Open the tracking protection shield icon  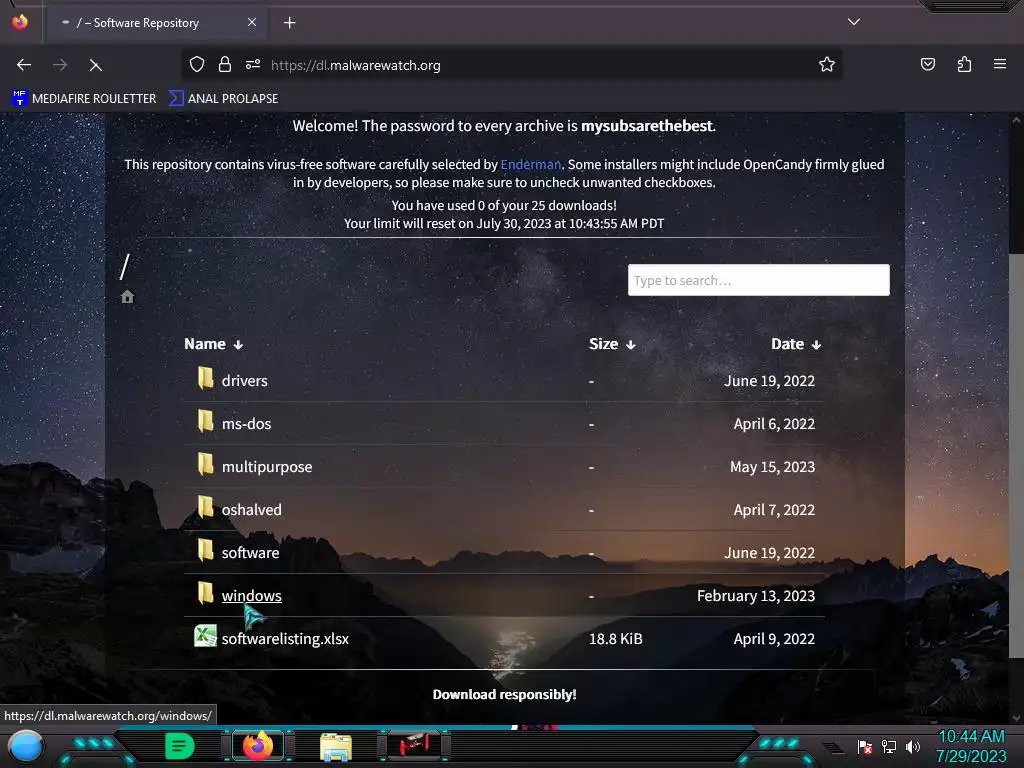(197, 64)
